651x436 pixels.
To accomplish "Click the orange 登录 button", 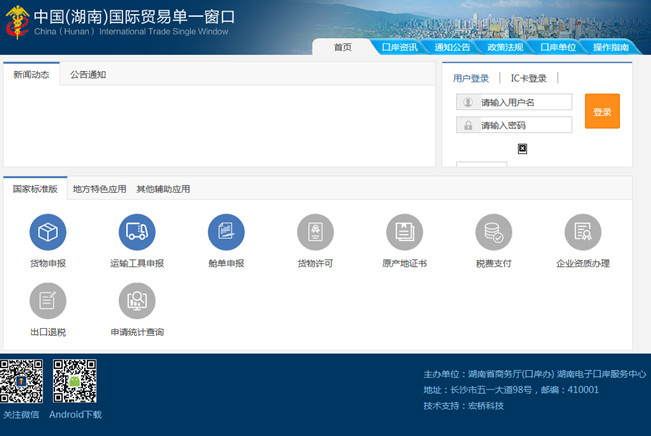I will pos(602,112).
